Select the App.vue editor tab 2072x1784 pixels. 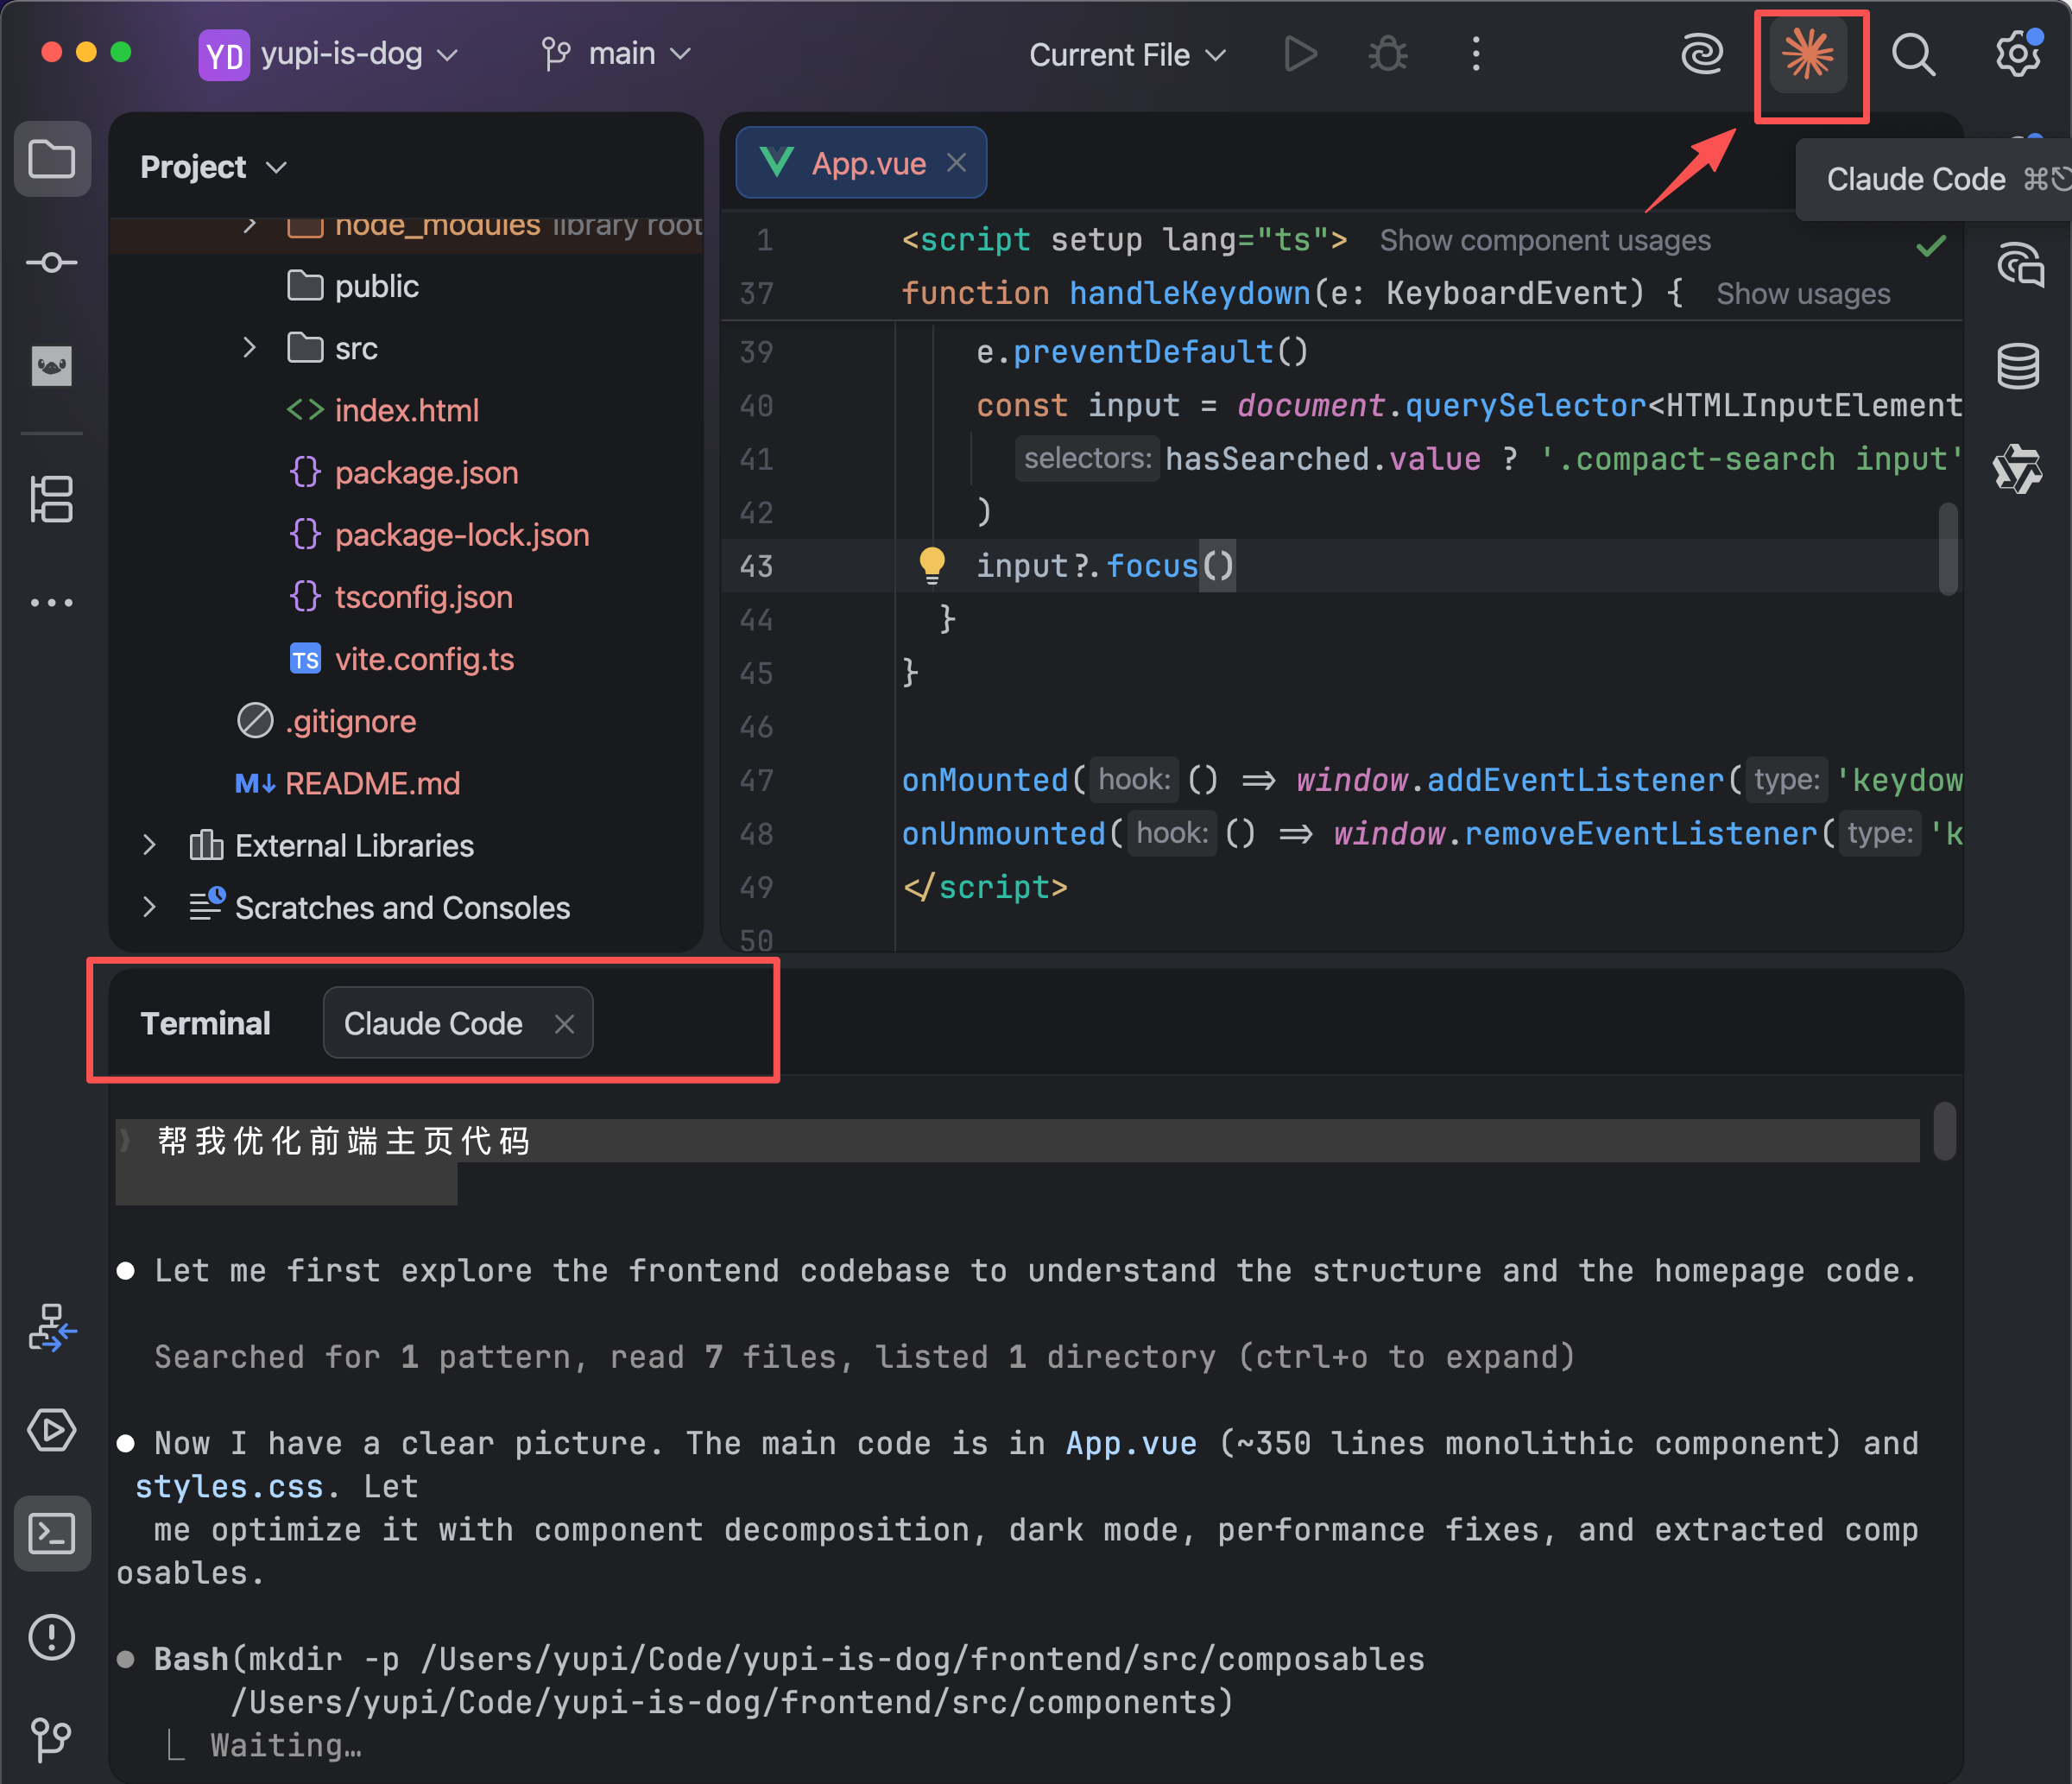(x=862, y=163)
